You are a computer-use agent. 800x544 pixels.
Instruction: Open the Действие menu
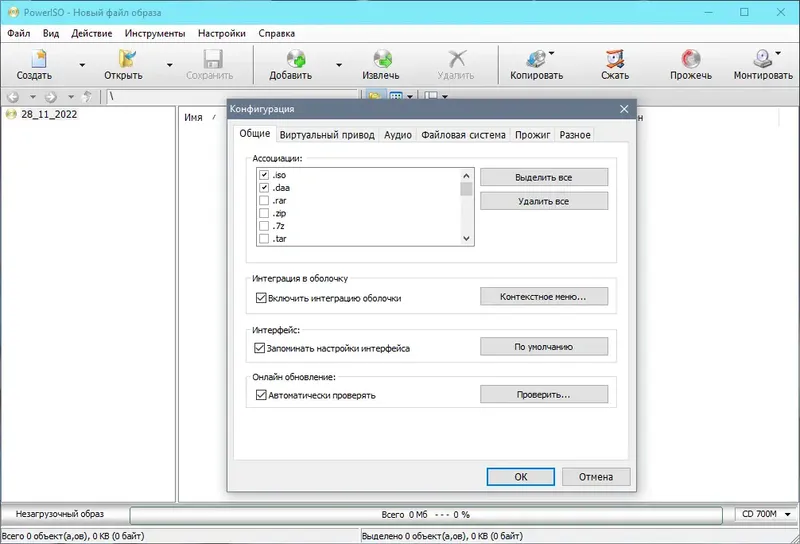click(x=91, y=33)
